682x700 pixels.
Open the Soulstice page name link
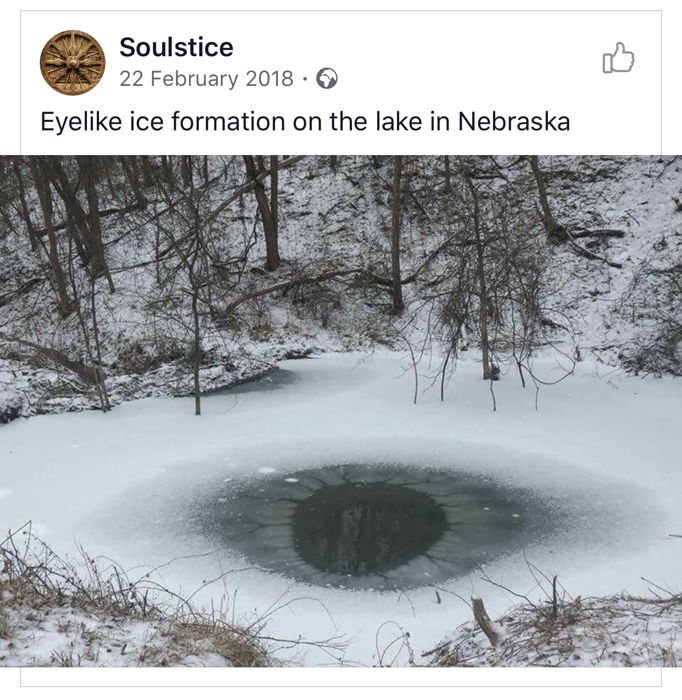tap(176, 47)
